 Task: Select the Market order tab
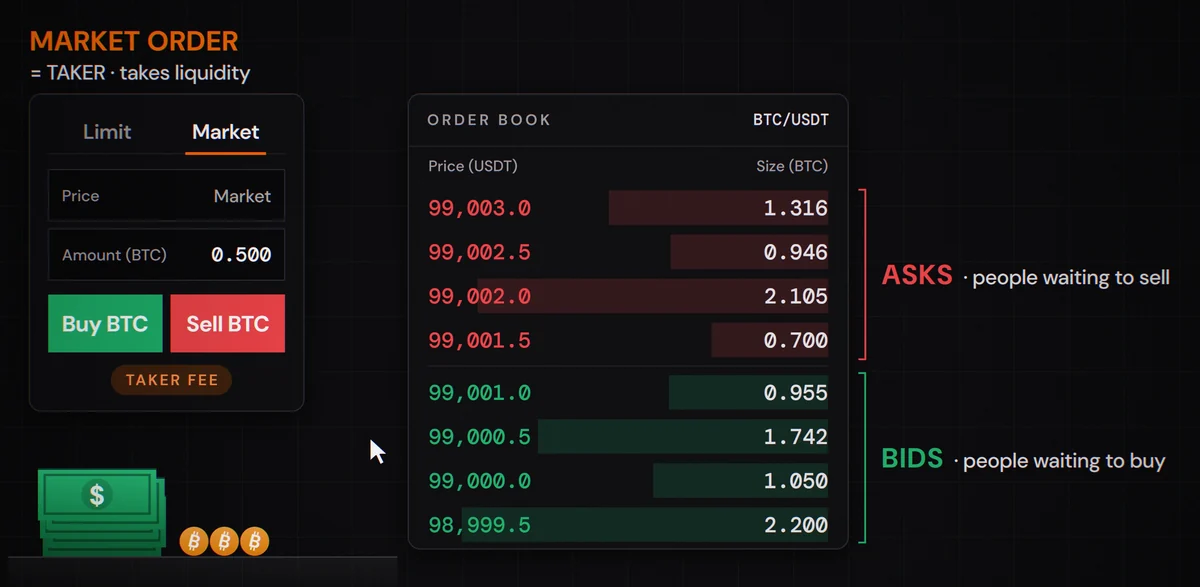pos(226,132)
